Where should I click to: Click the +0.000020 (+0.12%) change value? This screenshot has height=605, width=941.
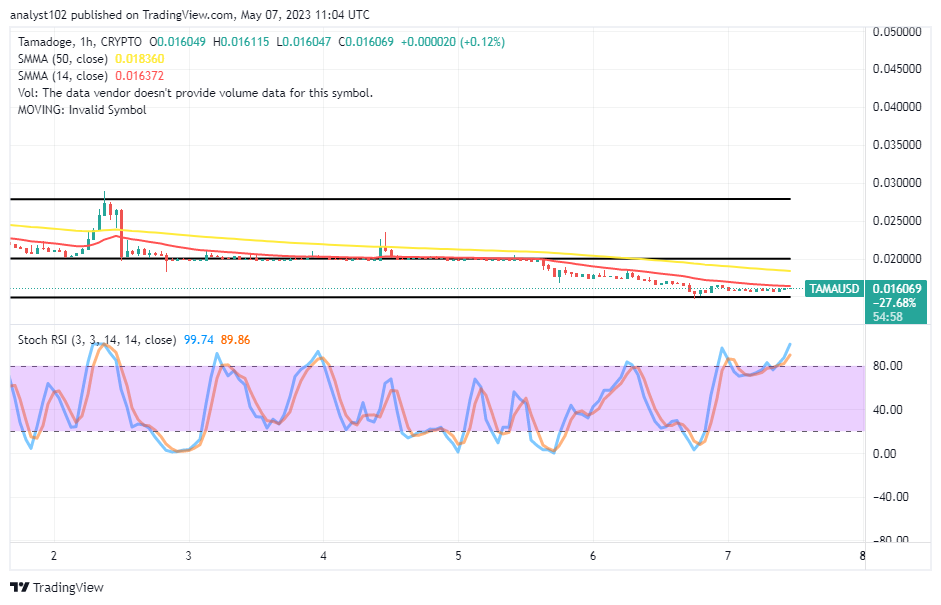[453, 42]
